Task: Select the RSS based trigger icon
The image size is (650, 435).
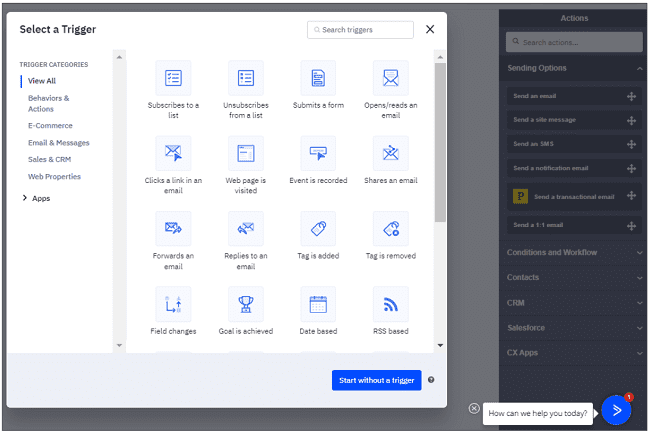Action: 391,303
